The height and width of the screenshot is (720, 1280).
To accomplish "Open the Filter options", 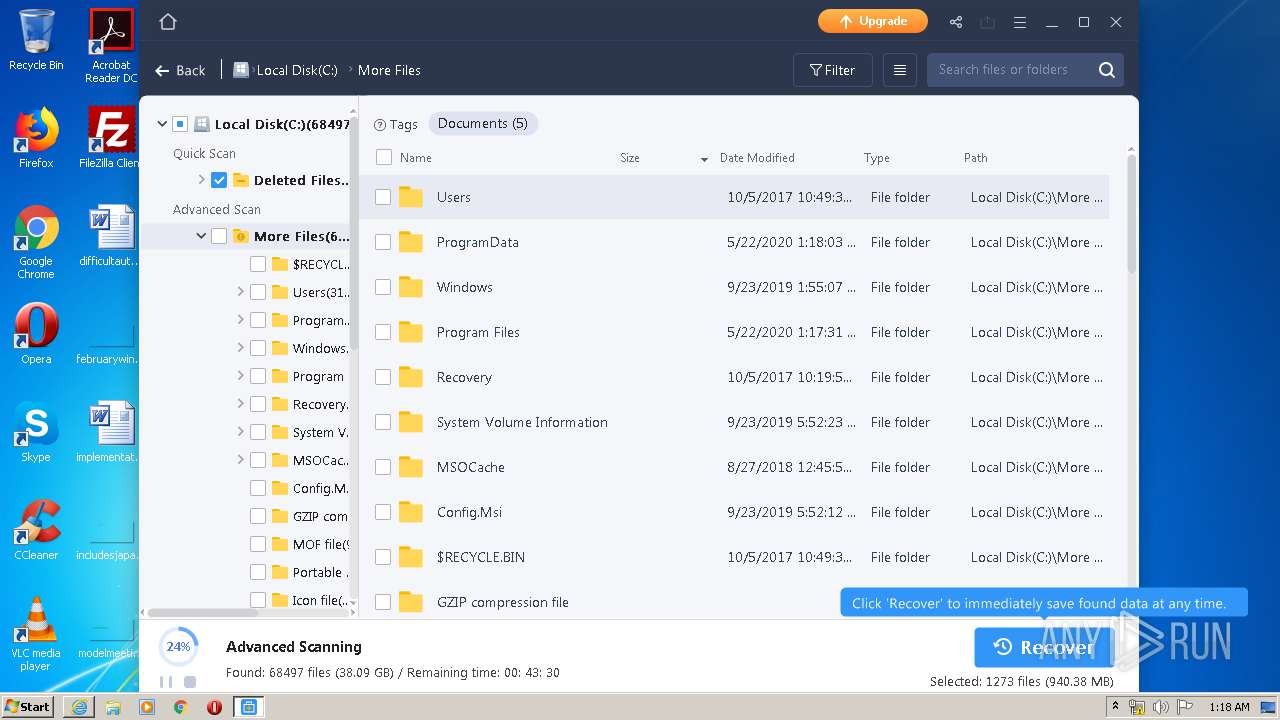I will coord(832,70).
